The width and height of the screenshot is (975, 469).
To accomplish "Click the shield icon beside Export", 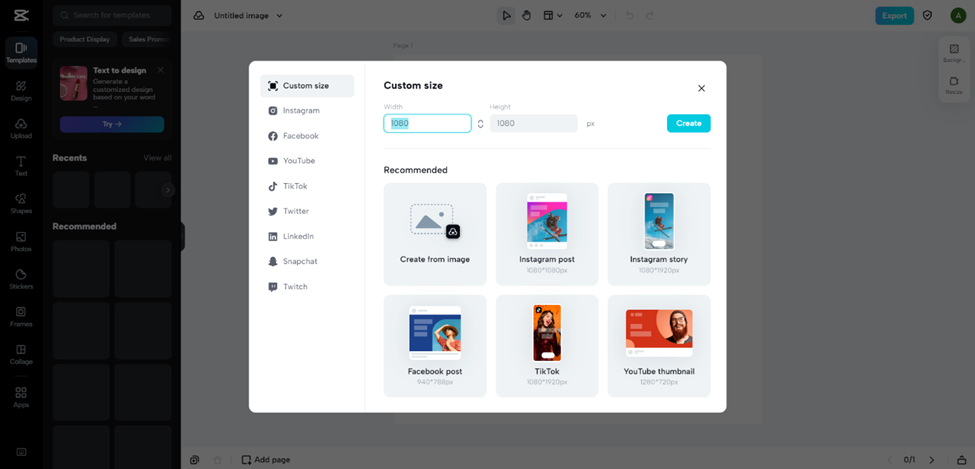I will pyautogui.click(x=927, y=16).
